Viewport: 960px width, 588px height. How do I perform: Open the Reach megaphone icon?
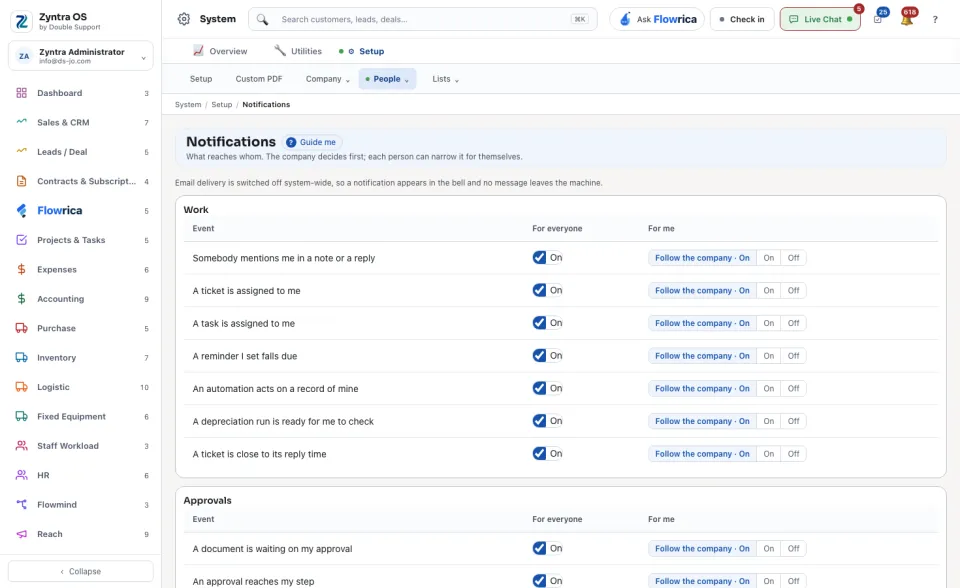[21, 534]
